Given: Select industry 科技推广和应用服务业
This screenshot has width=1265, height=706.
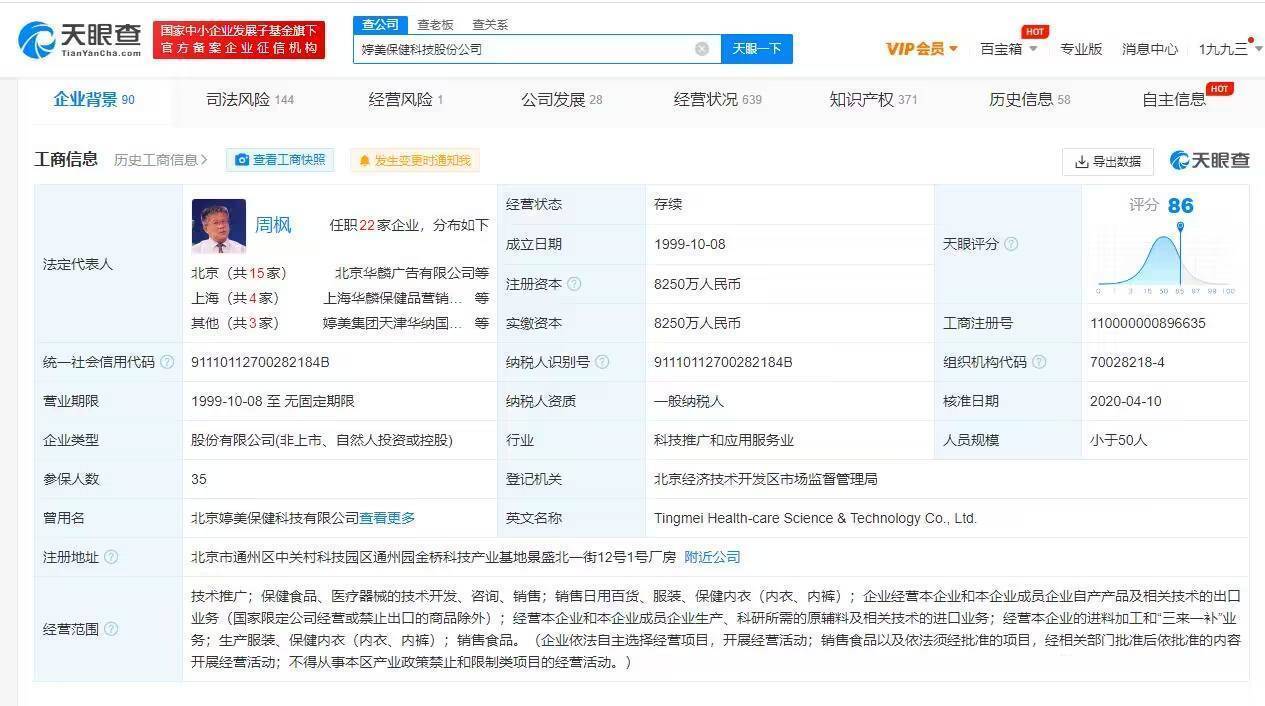Looking at the screenshot, I should [724, 440].
